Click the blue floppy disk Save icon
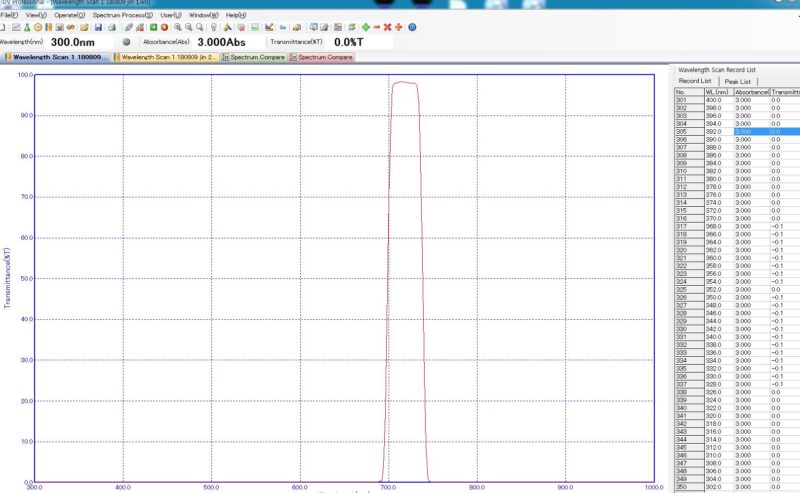The width and height of the screenshot is (800, 493). click(97, 27)
